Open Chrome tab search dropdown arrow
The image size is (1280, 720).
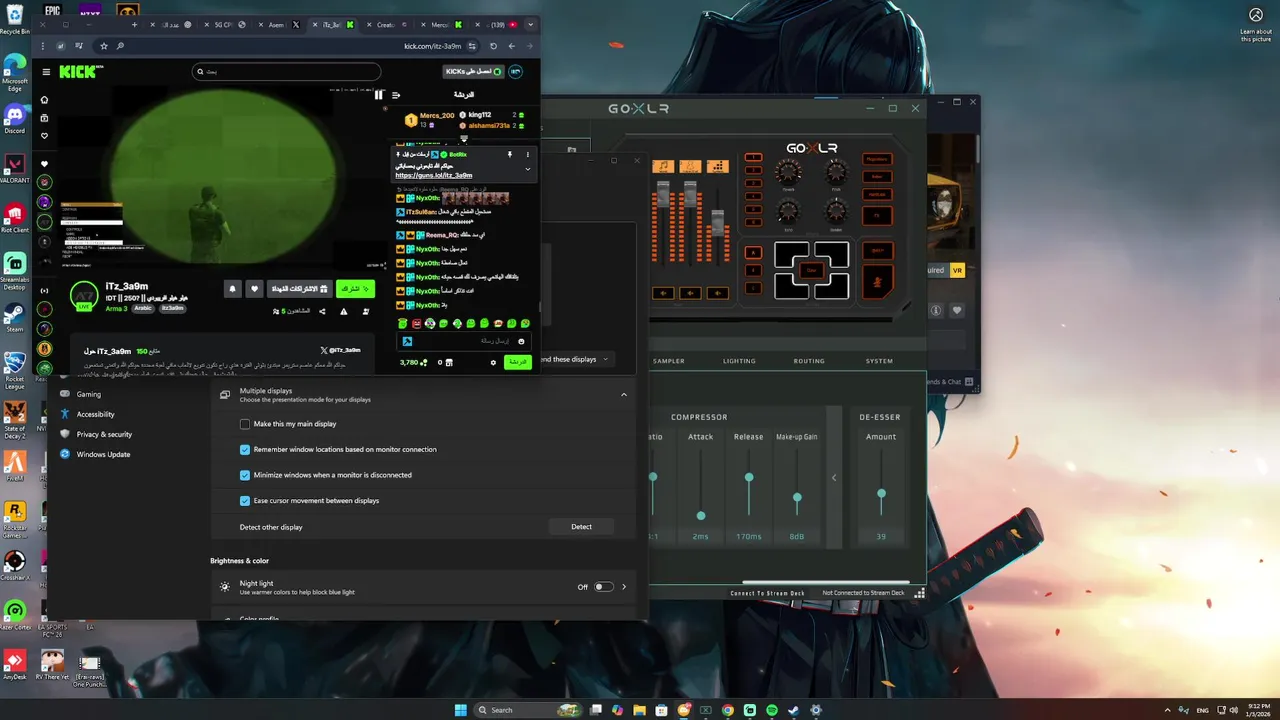point(531,24)
